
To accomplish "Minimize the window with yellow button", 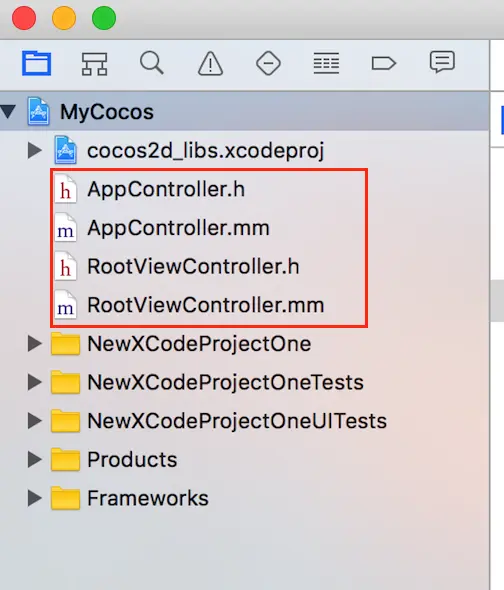I will pyautogui.click(x=64, y=18).
